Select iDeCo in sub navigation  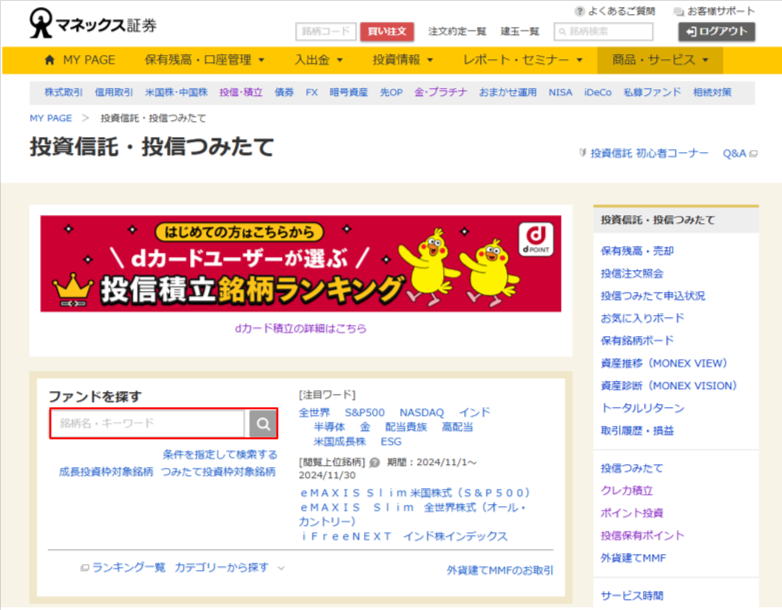(597, 92)
